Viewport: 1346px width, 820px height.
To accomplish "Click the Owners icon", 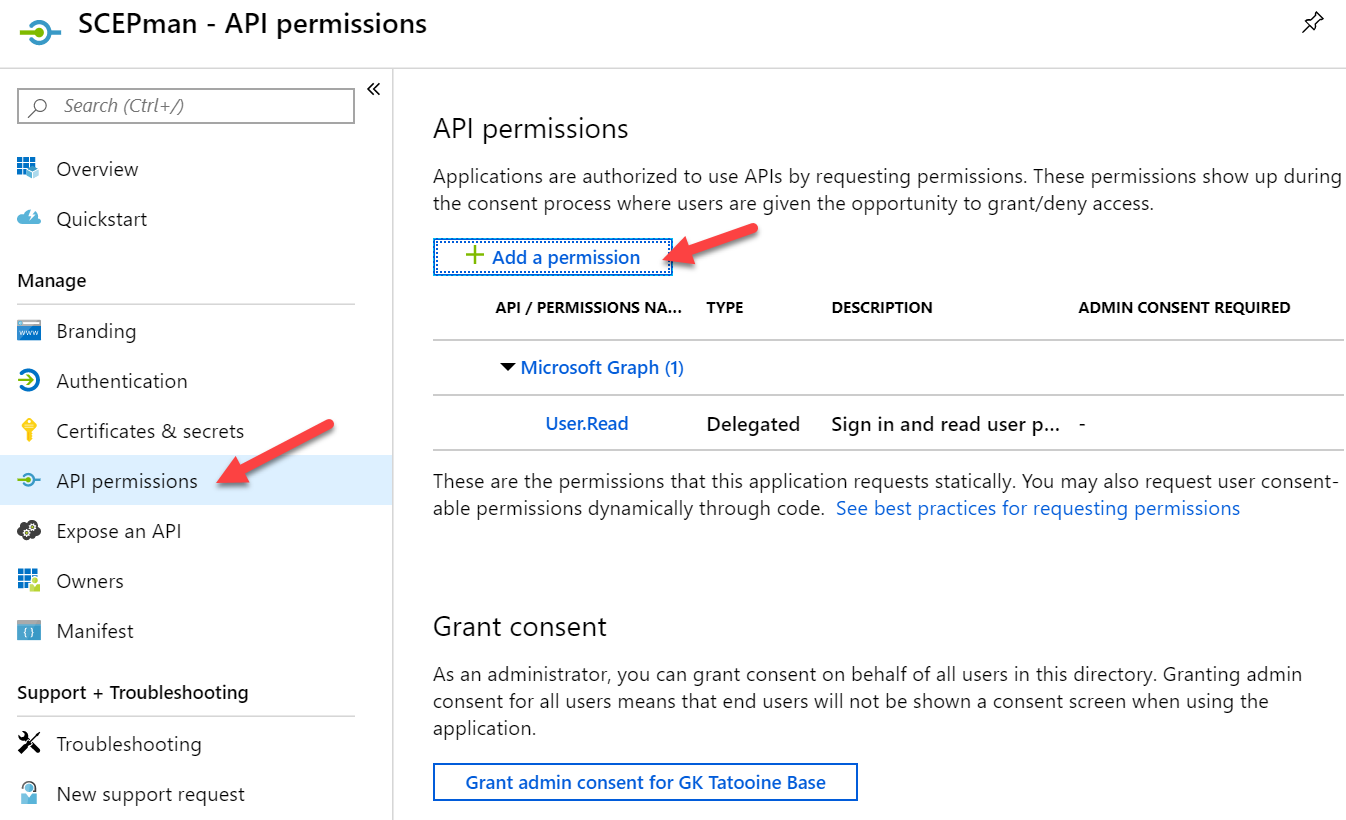I will pyautogui.click(x=29, y=581).
